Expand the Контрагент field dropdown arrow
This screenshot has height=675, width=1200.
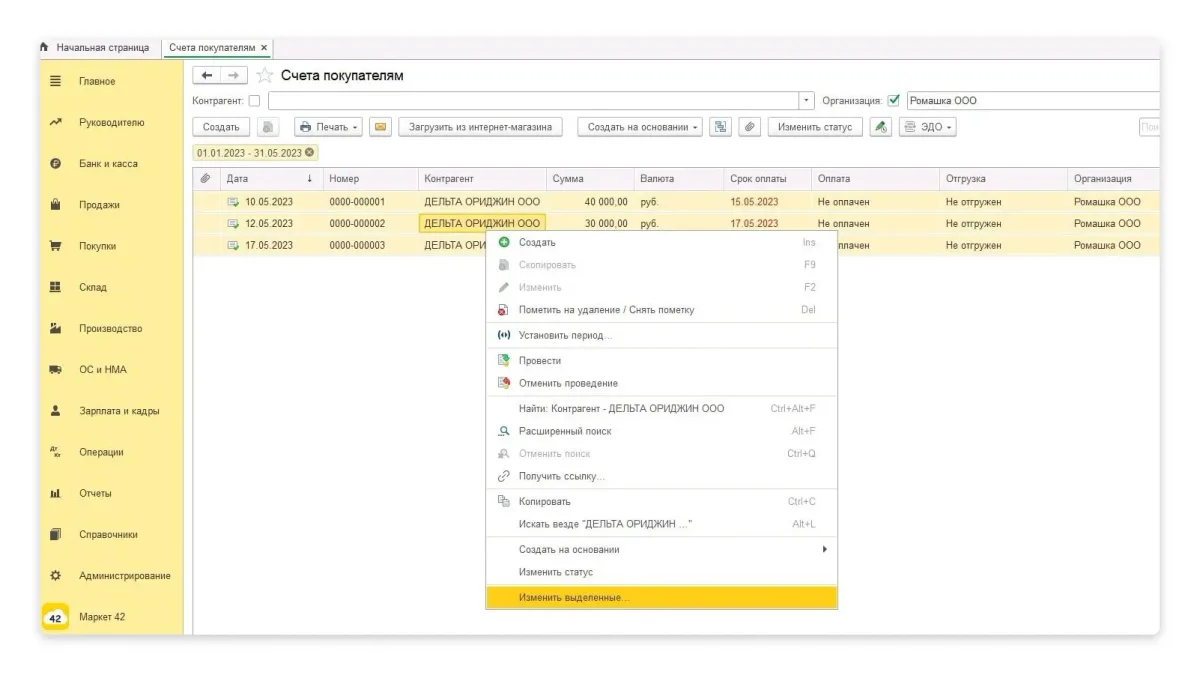(x=807, y=101)
